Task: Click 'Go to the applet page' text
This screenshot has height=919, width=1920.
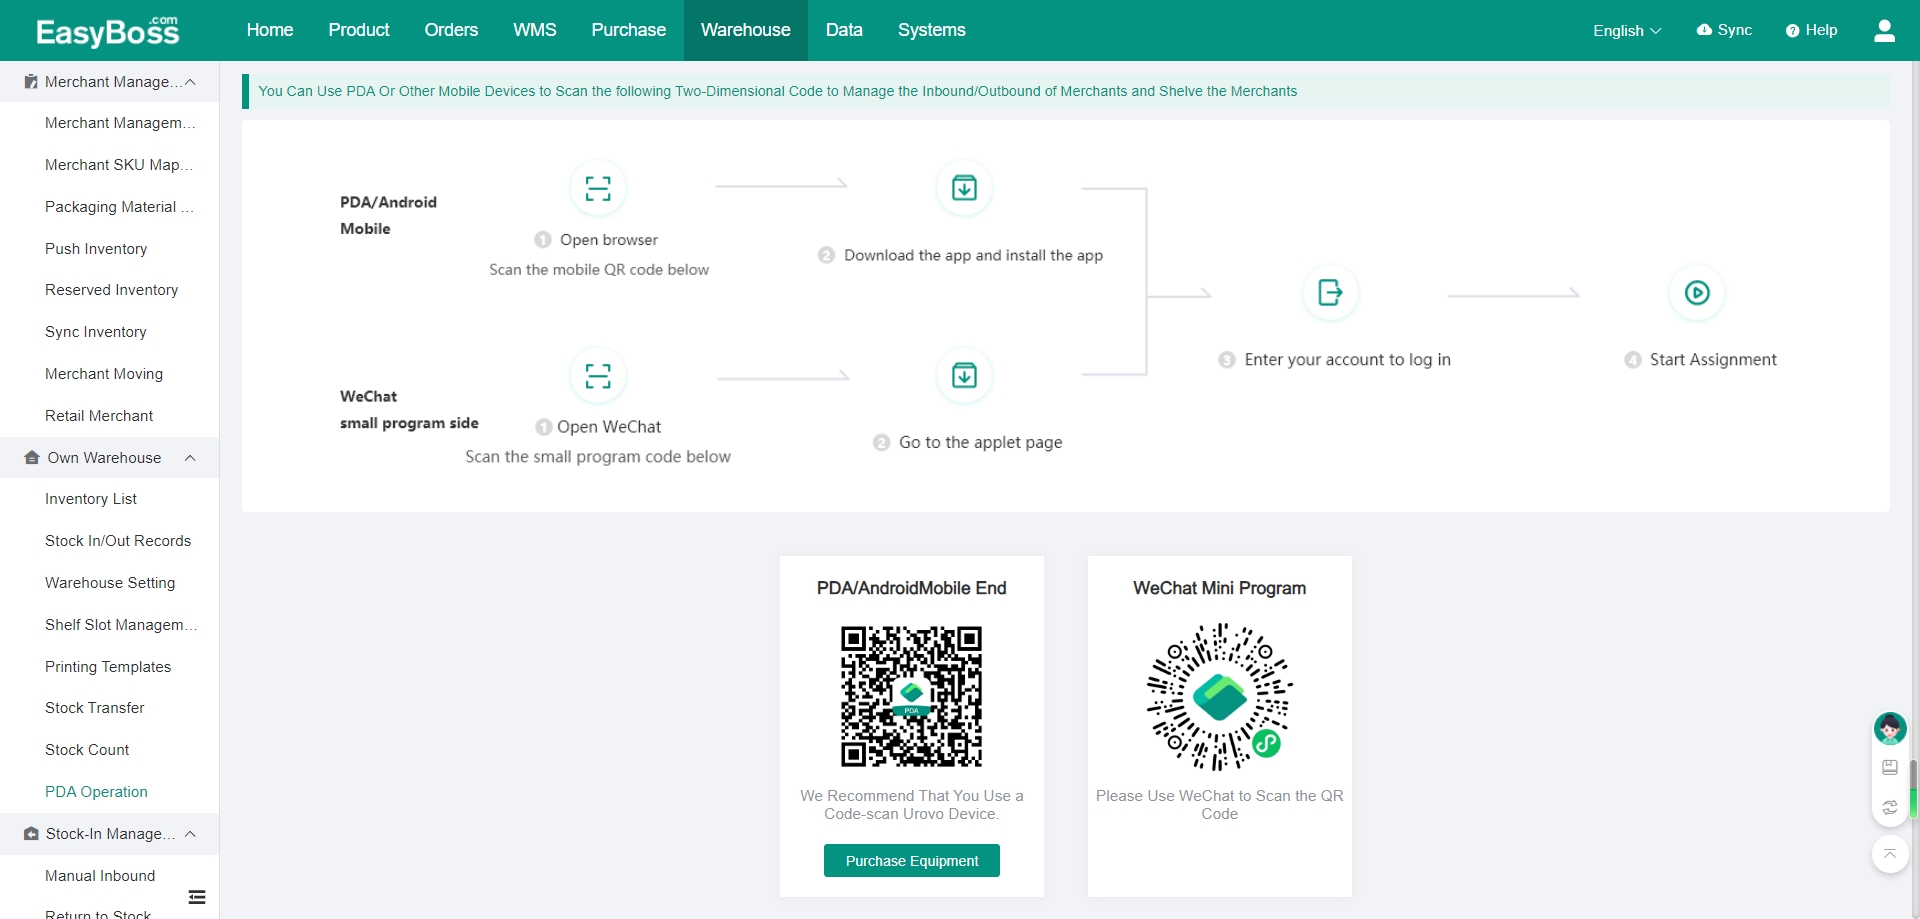Action: tap(980, 443)
